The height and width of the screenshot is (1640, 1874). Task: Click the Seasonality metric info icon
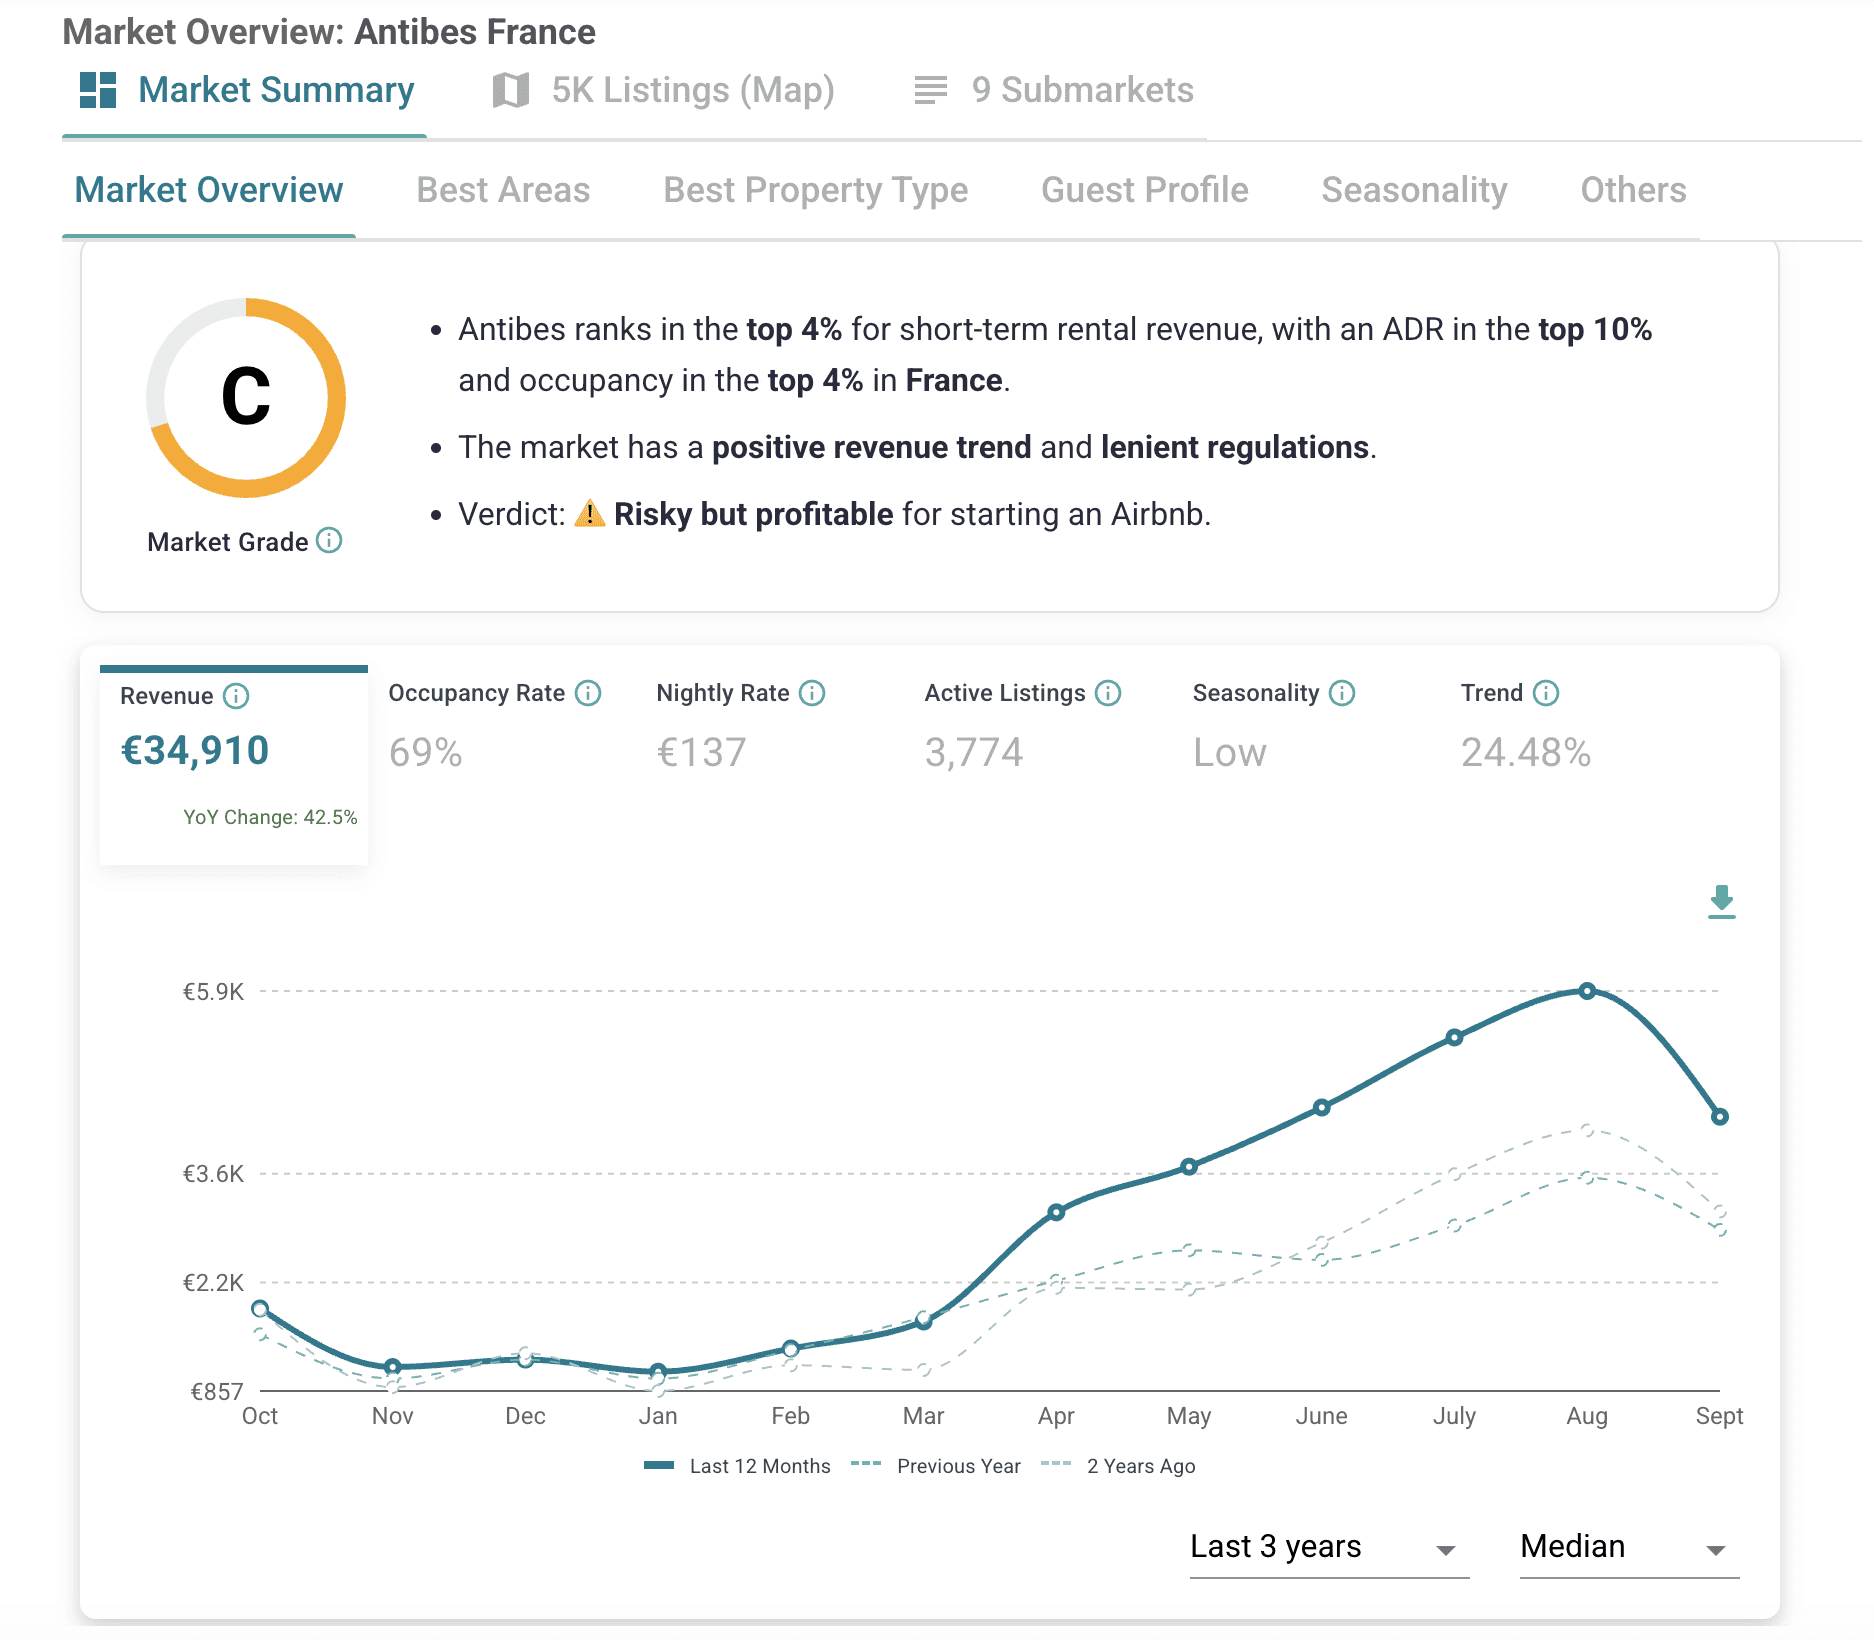[x=1342, y=693]
